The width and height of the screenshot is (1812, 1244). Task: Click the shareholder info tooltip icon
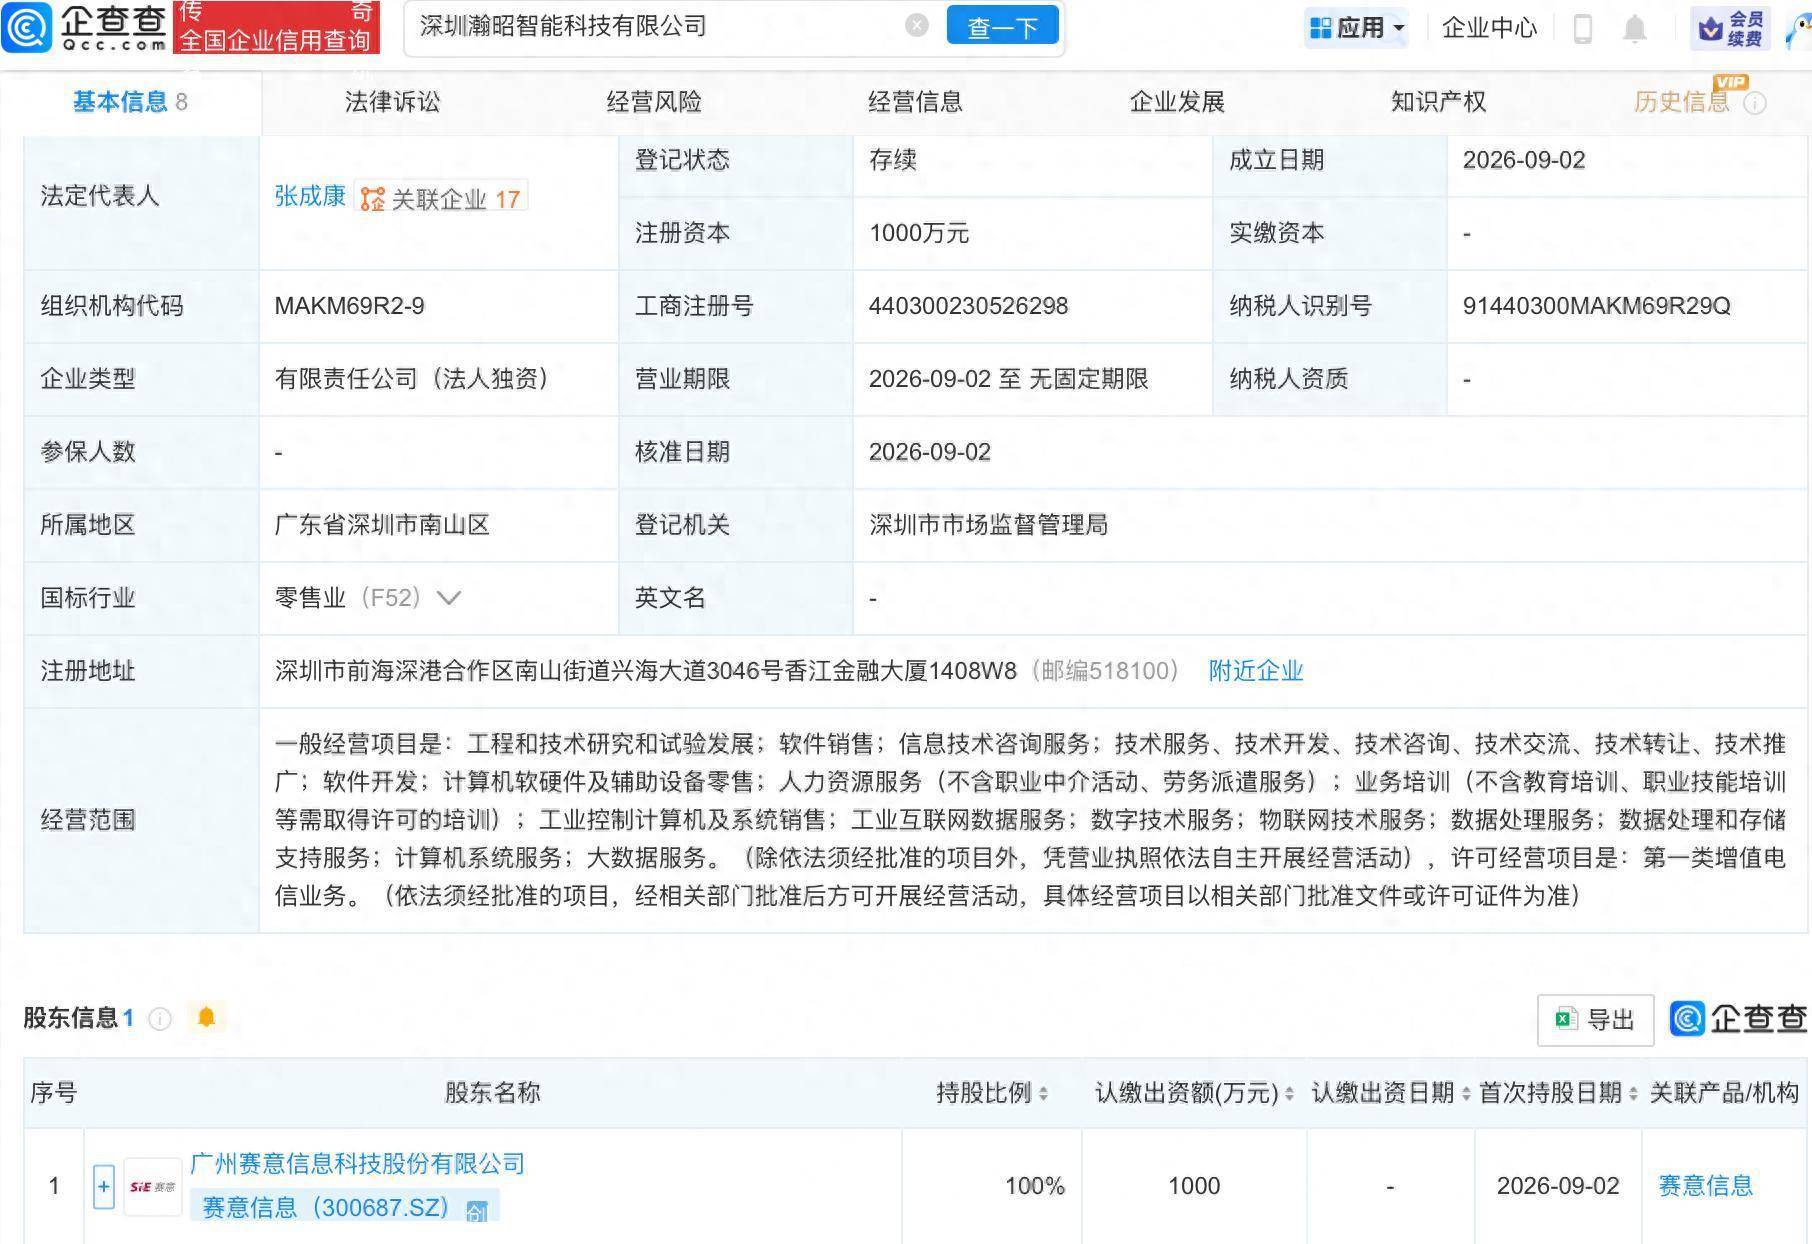(160, 1019)
